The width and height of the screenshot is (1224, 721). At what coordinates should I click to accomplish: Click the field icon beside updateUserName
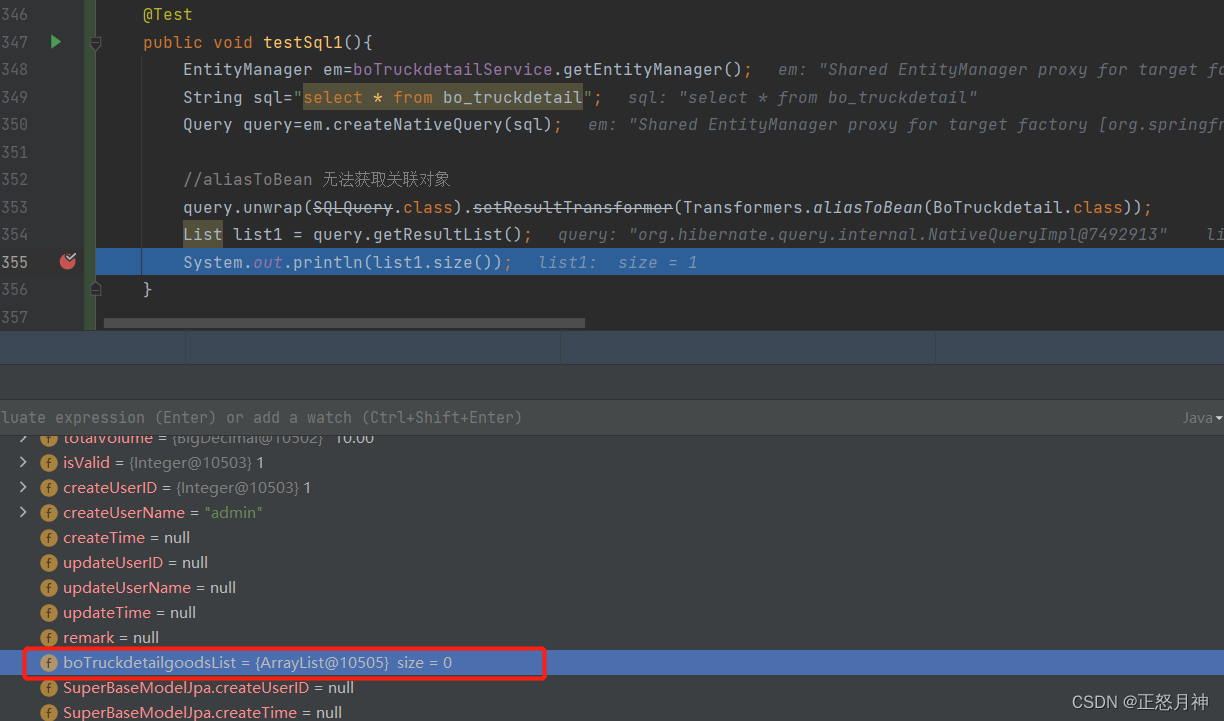(48, 588)
